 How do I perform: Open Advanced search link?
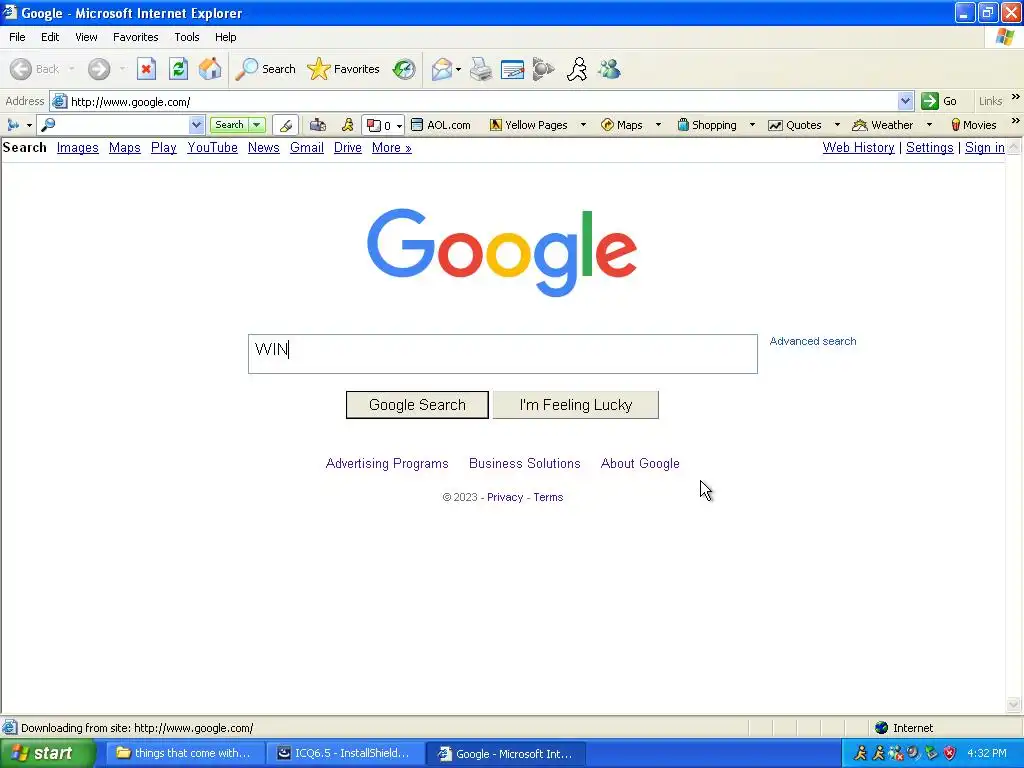tap(812, 341)
